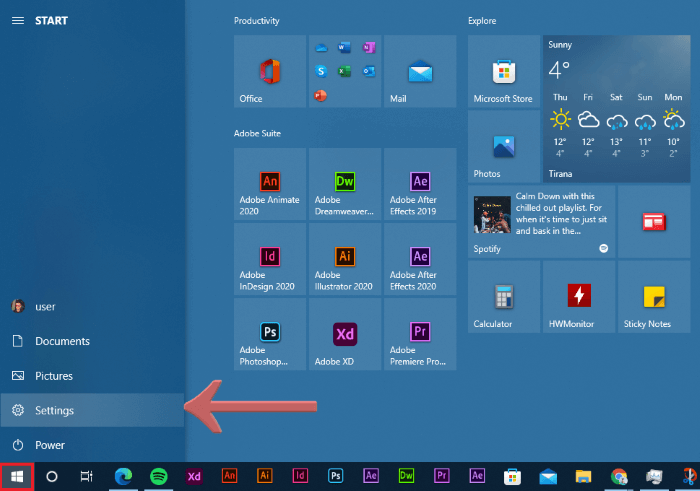Open the Mail tile in Productivity
Screen dimensions: 700x491
pos(420,71)
